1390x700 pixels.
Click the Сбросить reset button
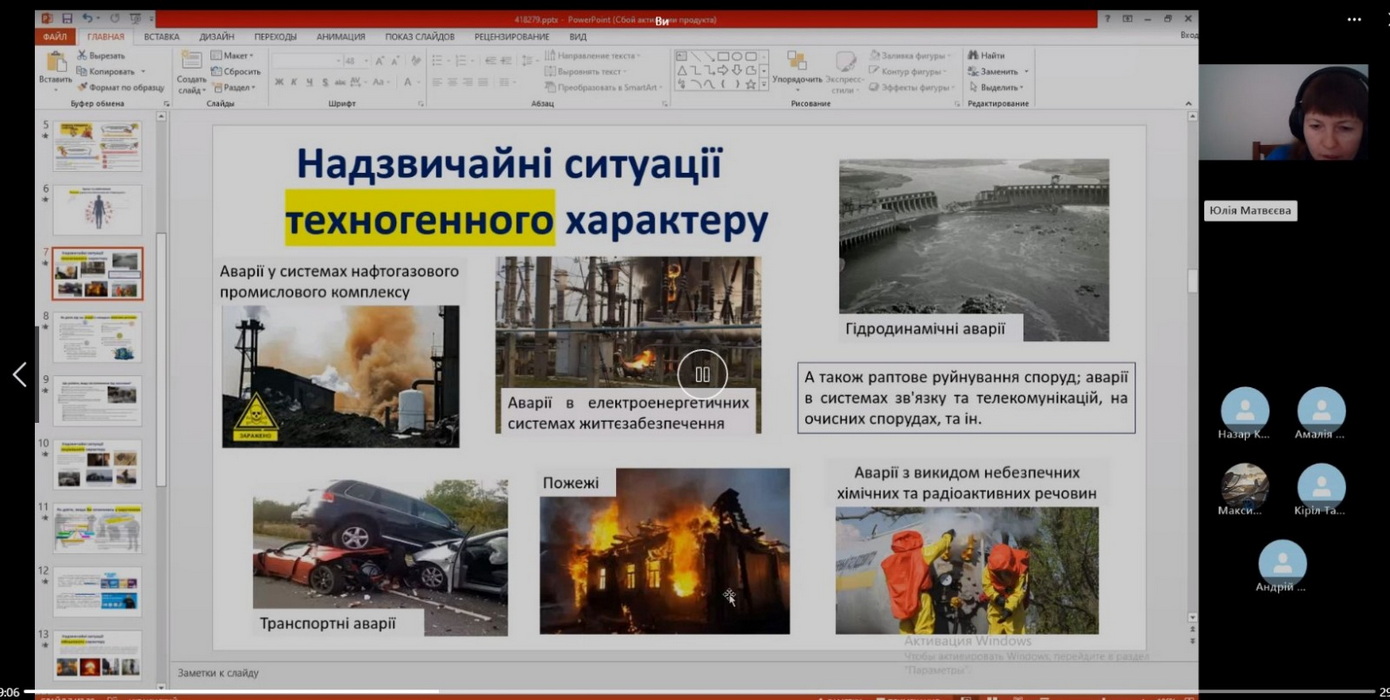click(236, 72)
